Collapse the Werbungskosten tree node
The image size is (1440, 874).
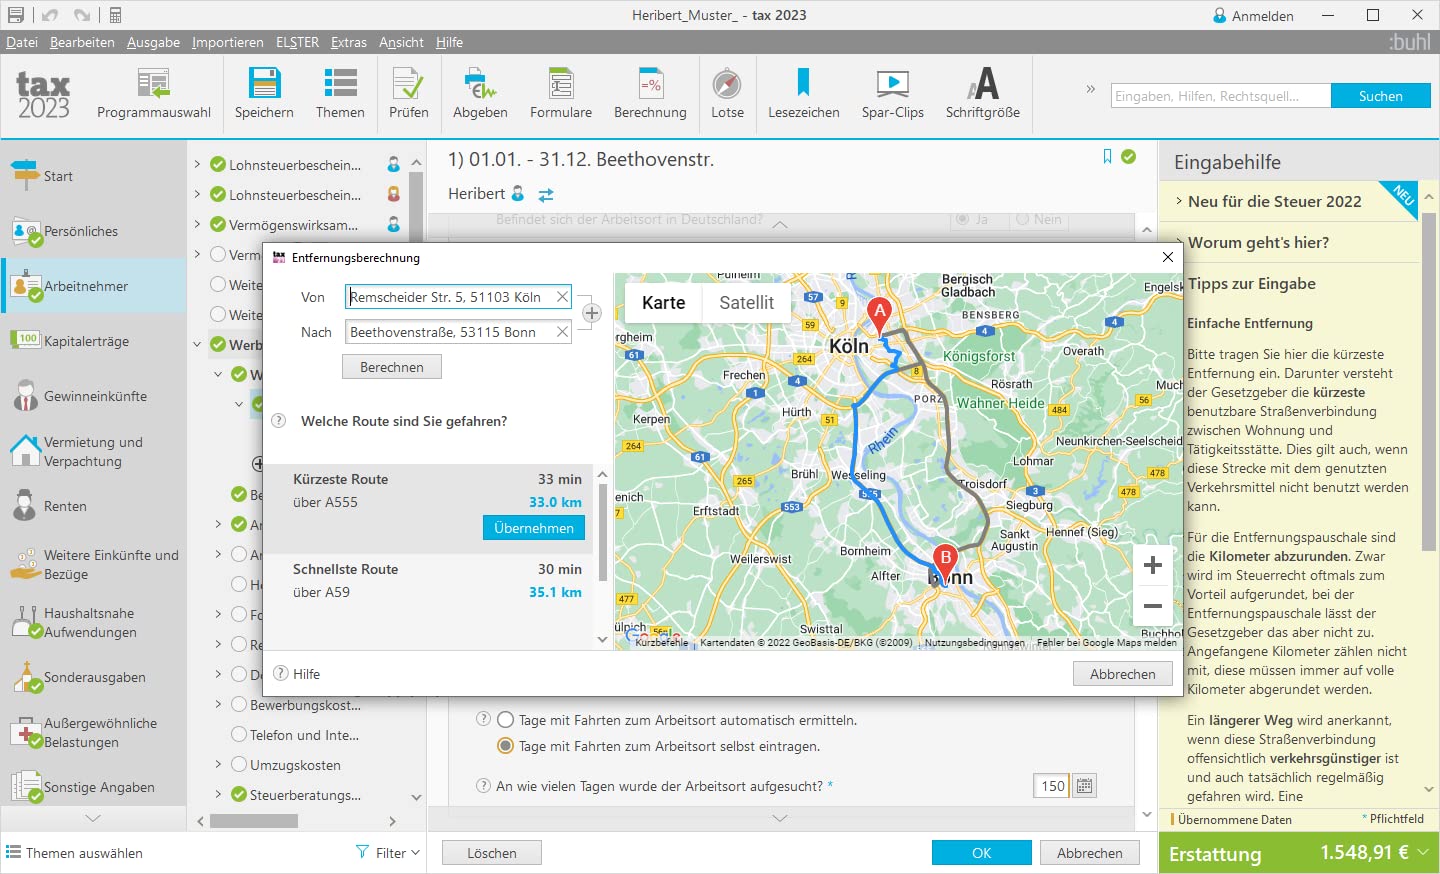click(197, 345)
